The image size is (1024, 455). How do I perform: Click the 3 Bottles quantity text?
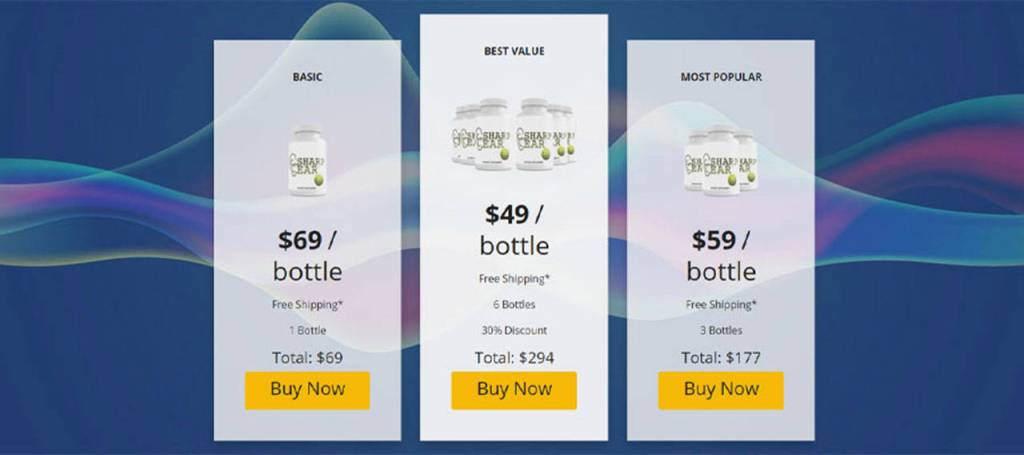[720, 330]
